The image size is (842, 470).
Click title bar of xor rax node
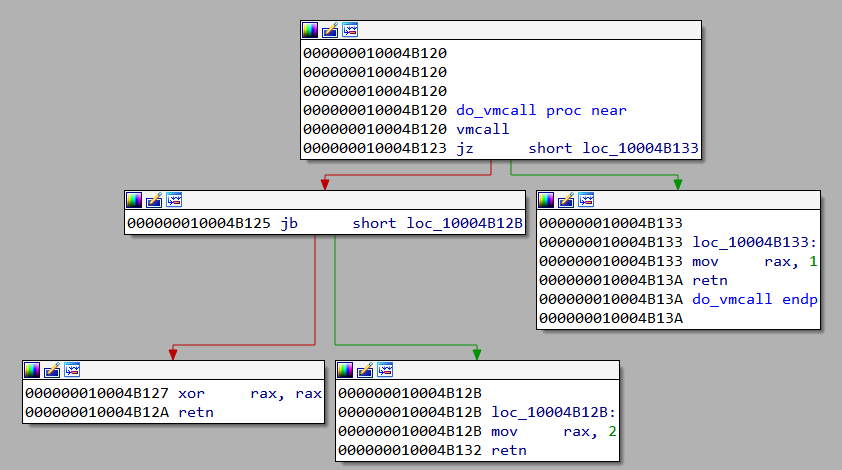coord(173,370)
